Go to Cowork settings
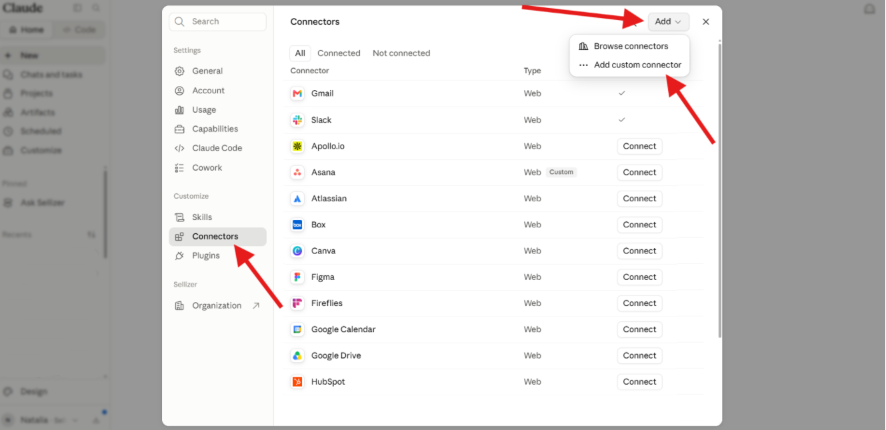The height and width of the screenshot is (430, 886). click(x=218, y=168)
